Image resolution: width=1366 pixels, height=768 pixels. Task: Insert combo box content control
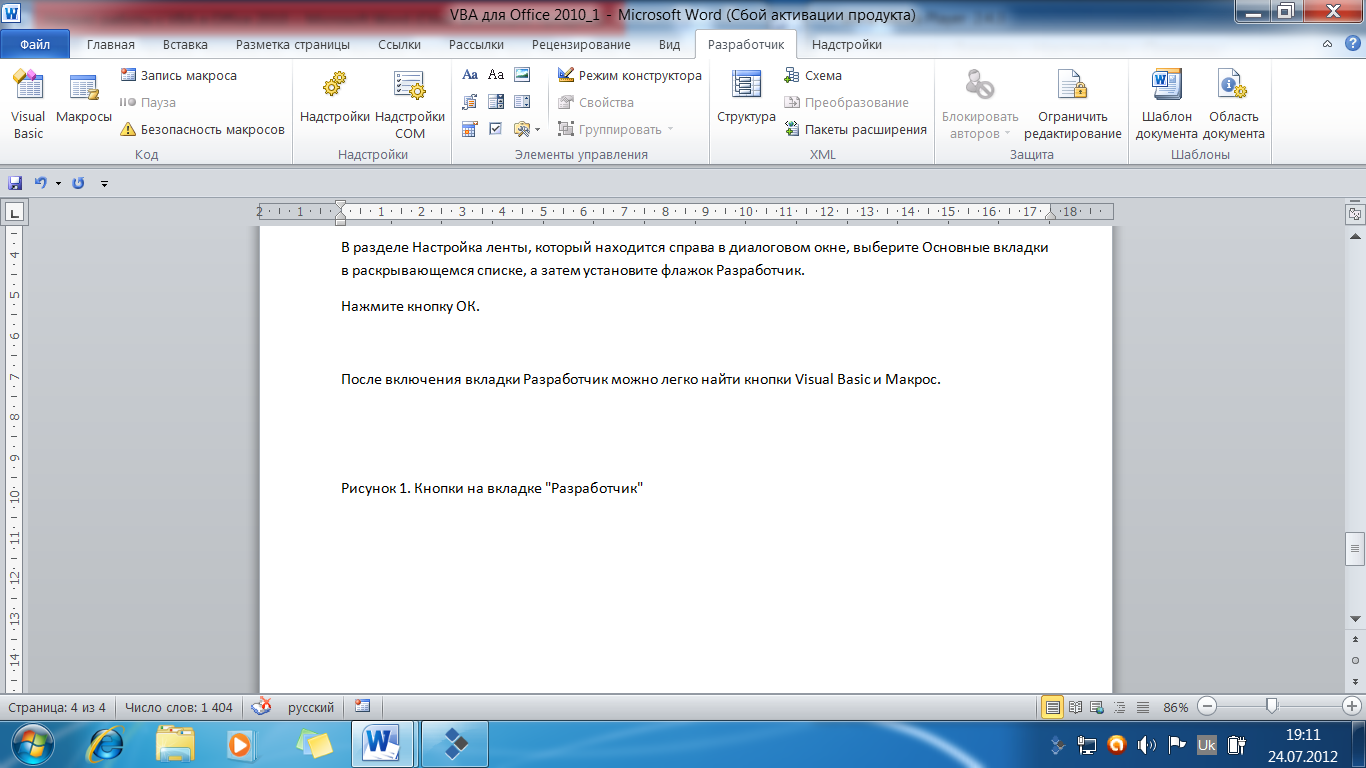pyautogui.click(x=496, y=102)
